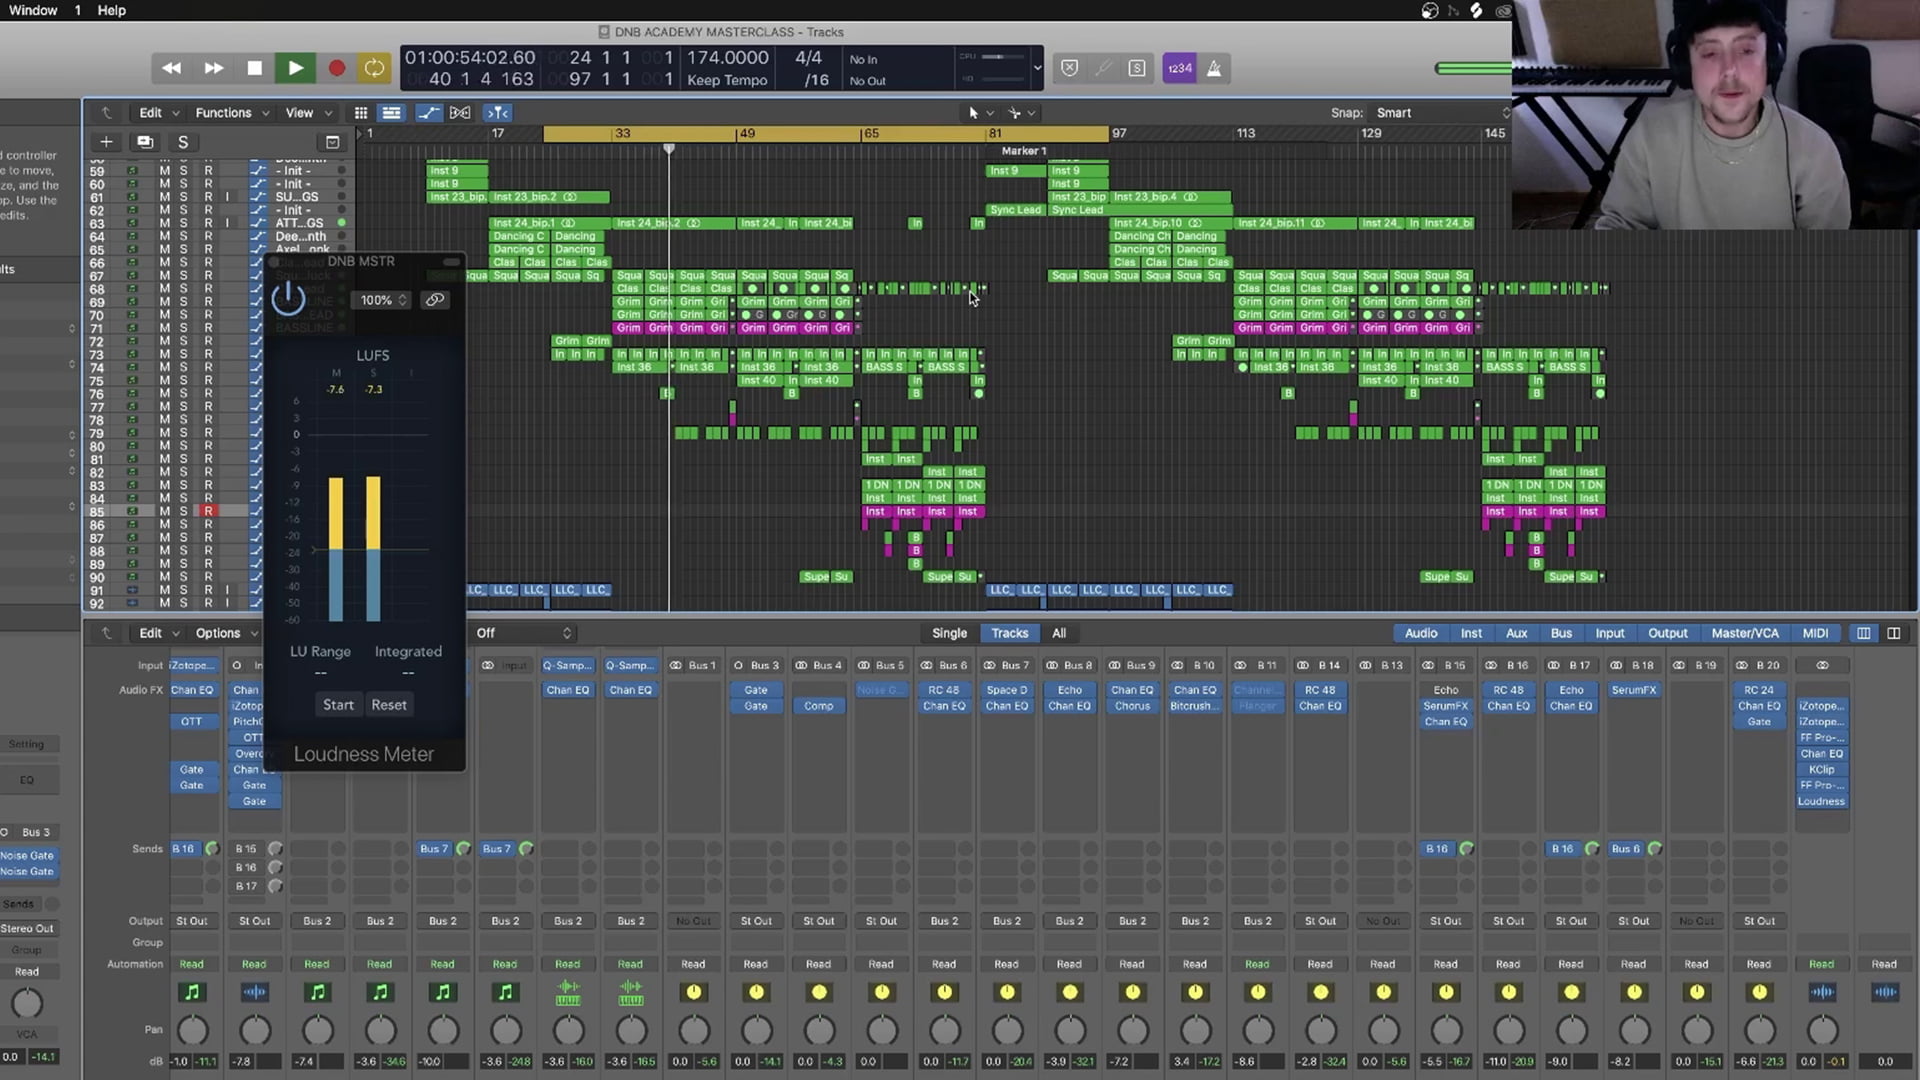The image size is (1920, 1080).
Task: Mute track 63 with its M button
Action: click(x=164, y=223)
